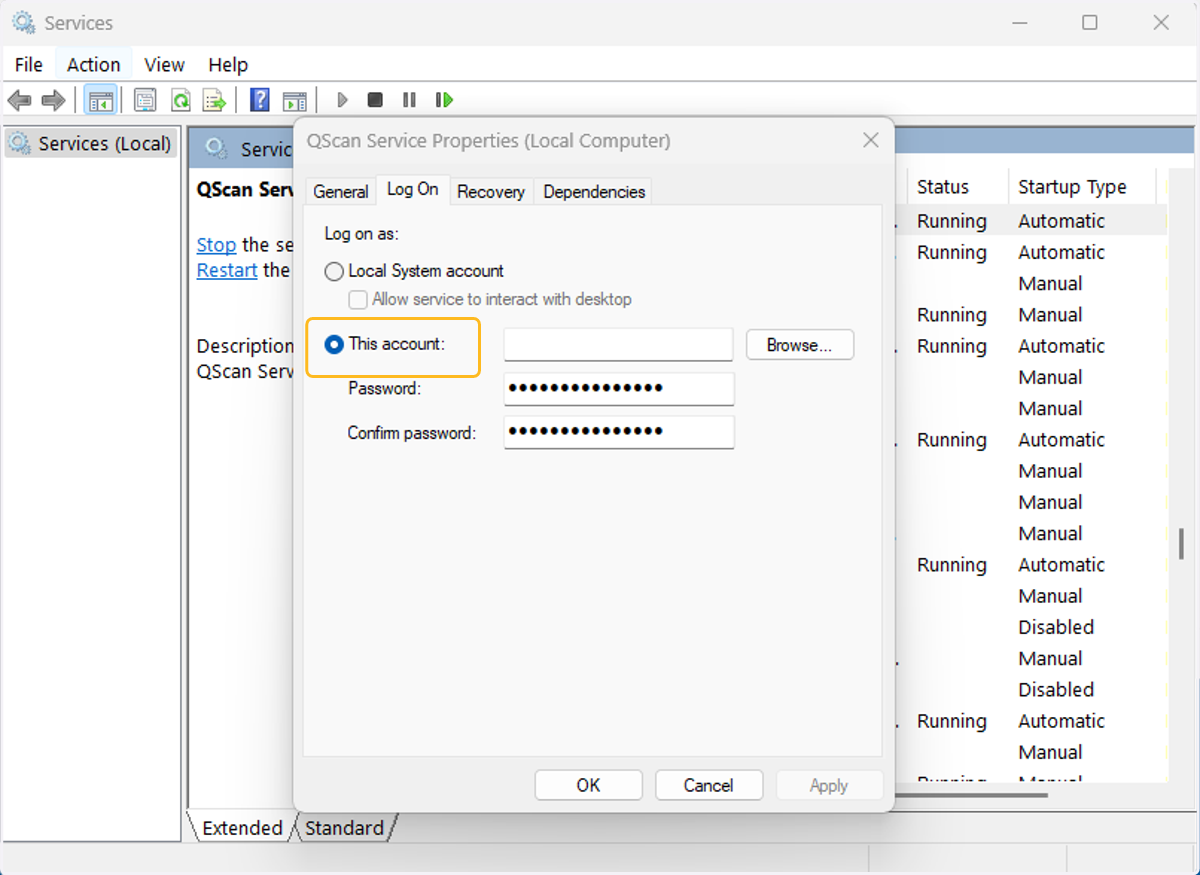Open the File menu
The width and height of the screenshot is (1200, 875).
tap(29, 64)
